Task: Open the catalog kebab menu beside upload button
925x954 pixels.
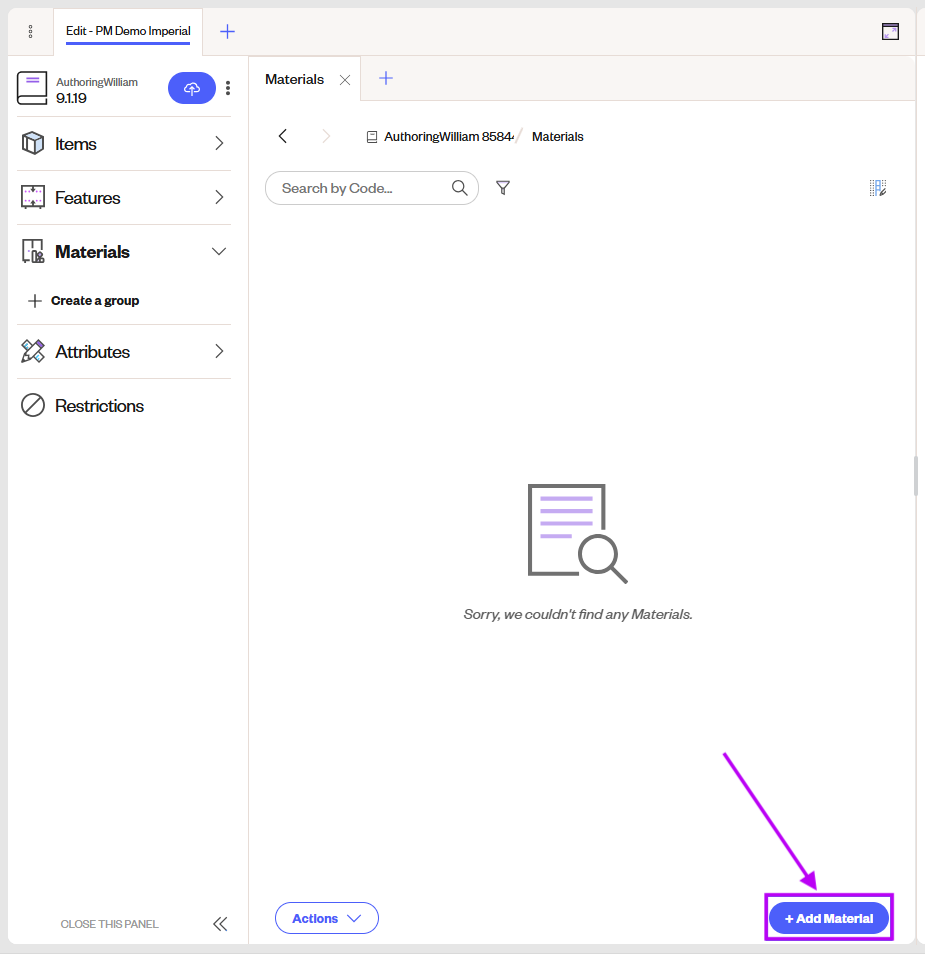Action: [x=228, y=88]
